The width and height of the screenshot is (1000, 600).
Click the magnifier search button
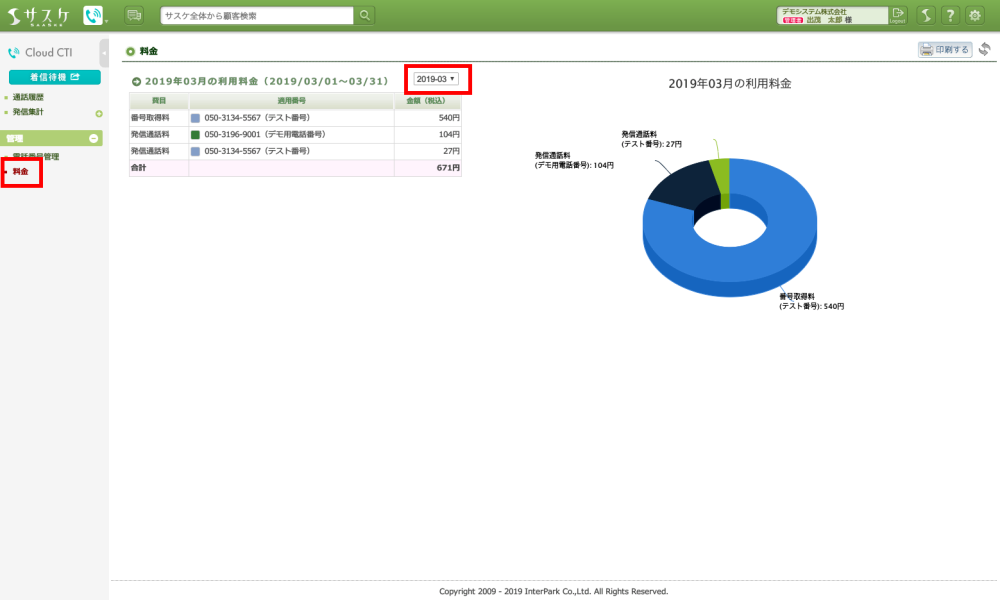[365, 15]
